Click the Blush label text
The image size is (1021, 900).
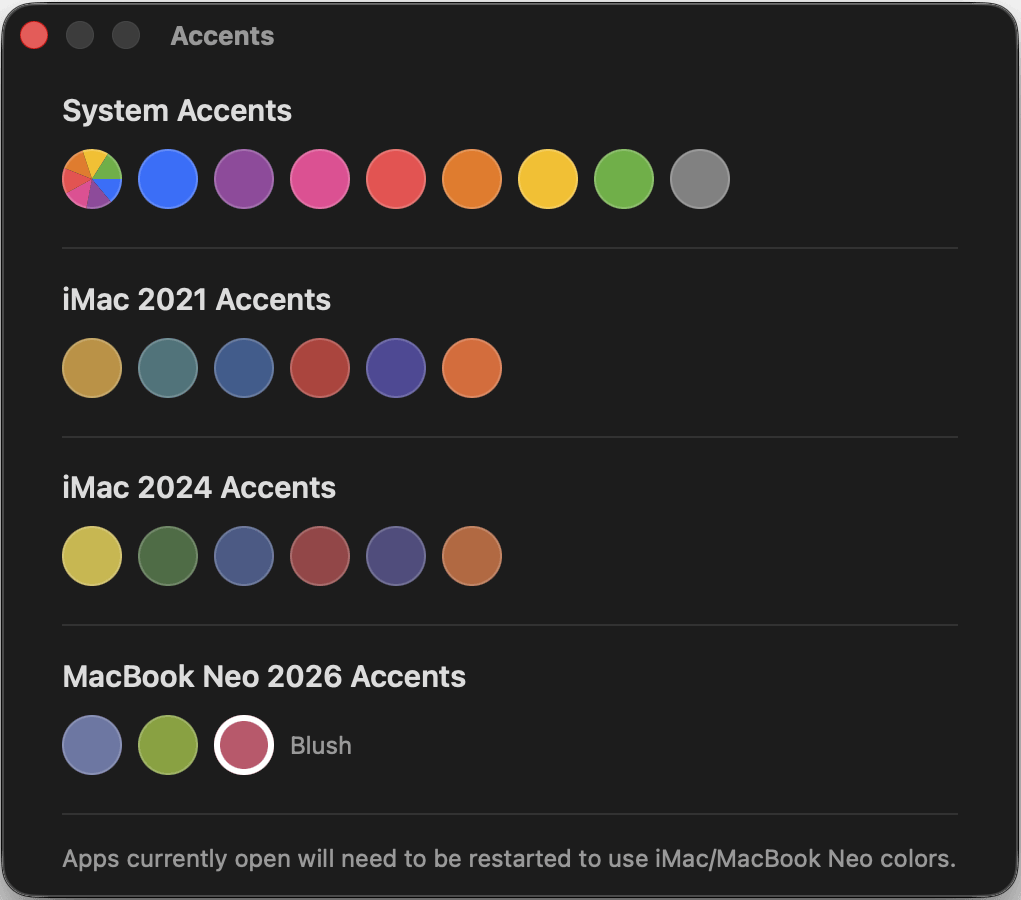[320, 745]
